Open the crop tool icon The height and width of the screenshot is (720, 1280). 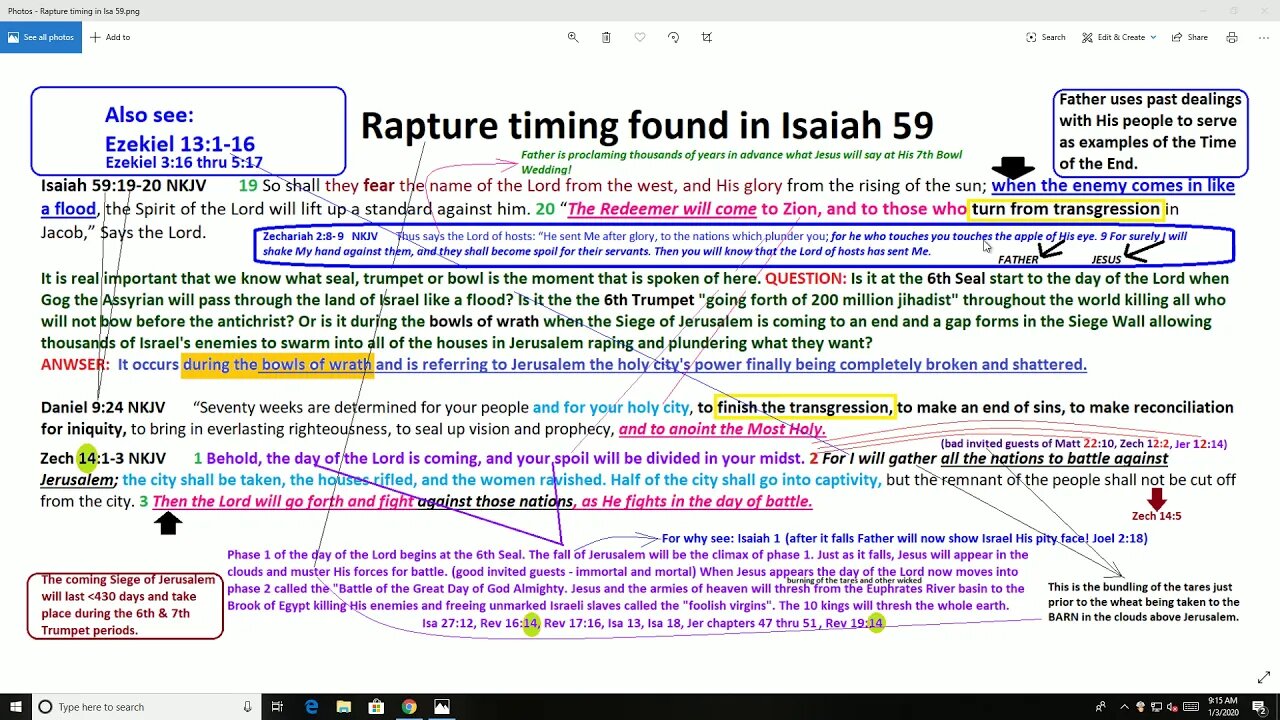tap(707, 37)
